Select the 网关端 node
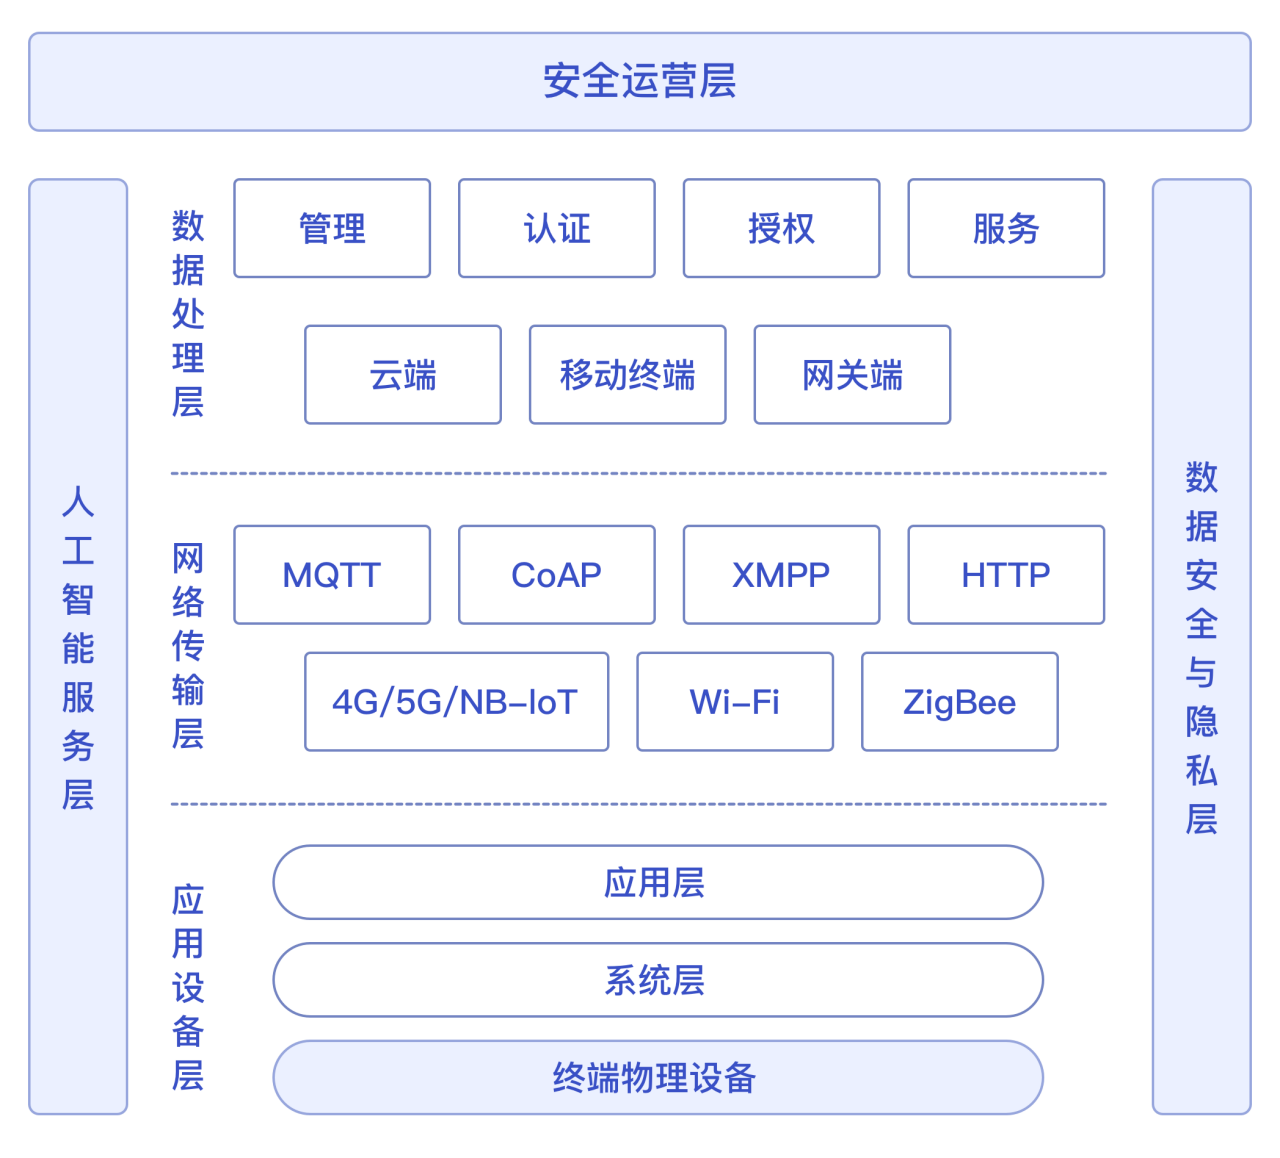The image size is (1280, 1158). 852,375
